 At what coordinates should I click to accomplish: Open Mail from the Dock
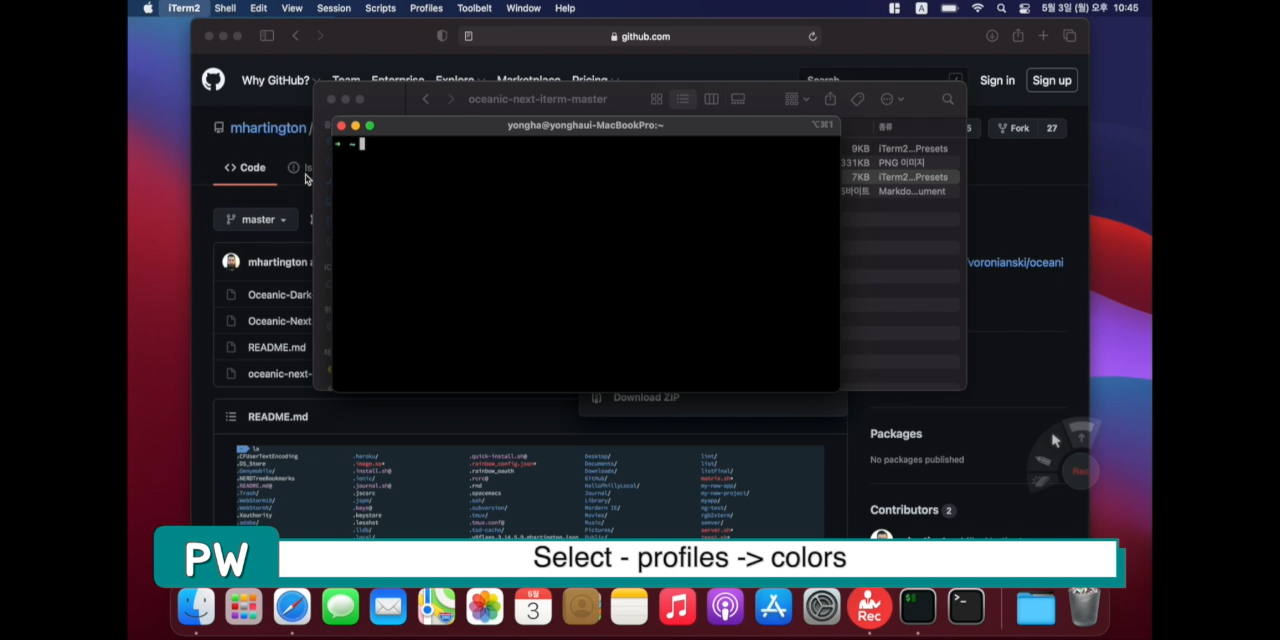[x=388, y=607]
